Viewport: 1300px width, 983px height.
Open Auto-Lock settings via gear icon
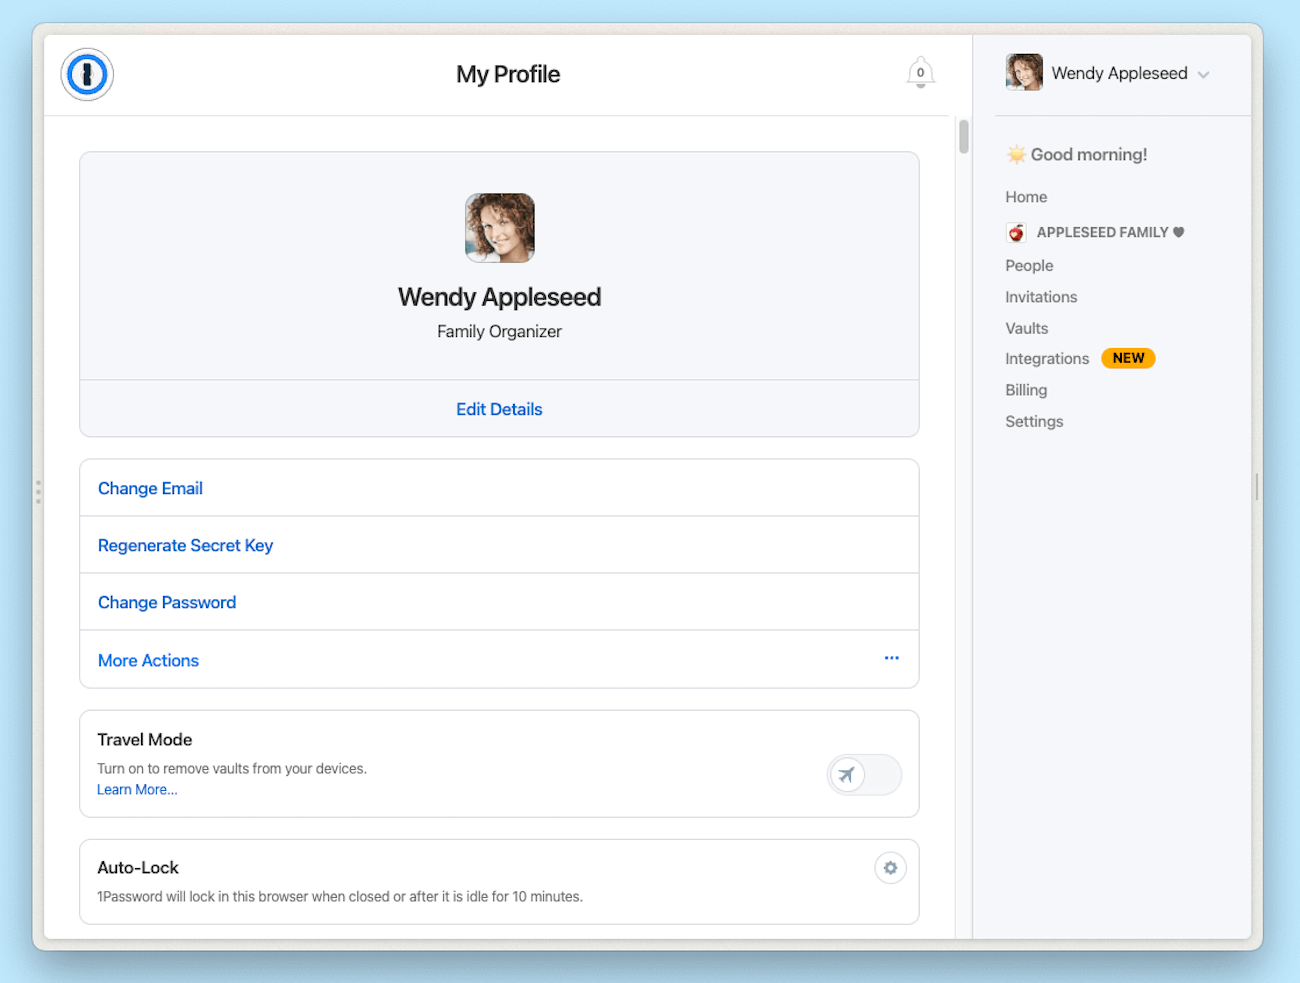point(890,868)
